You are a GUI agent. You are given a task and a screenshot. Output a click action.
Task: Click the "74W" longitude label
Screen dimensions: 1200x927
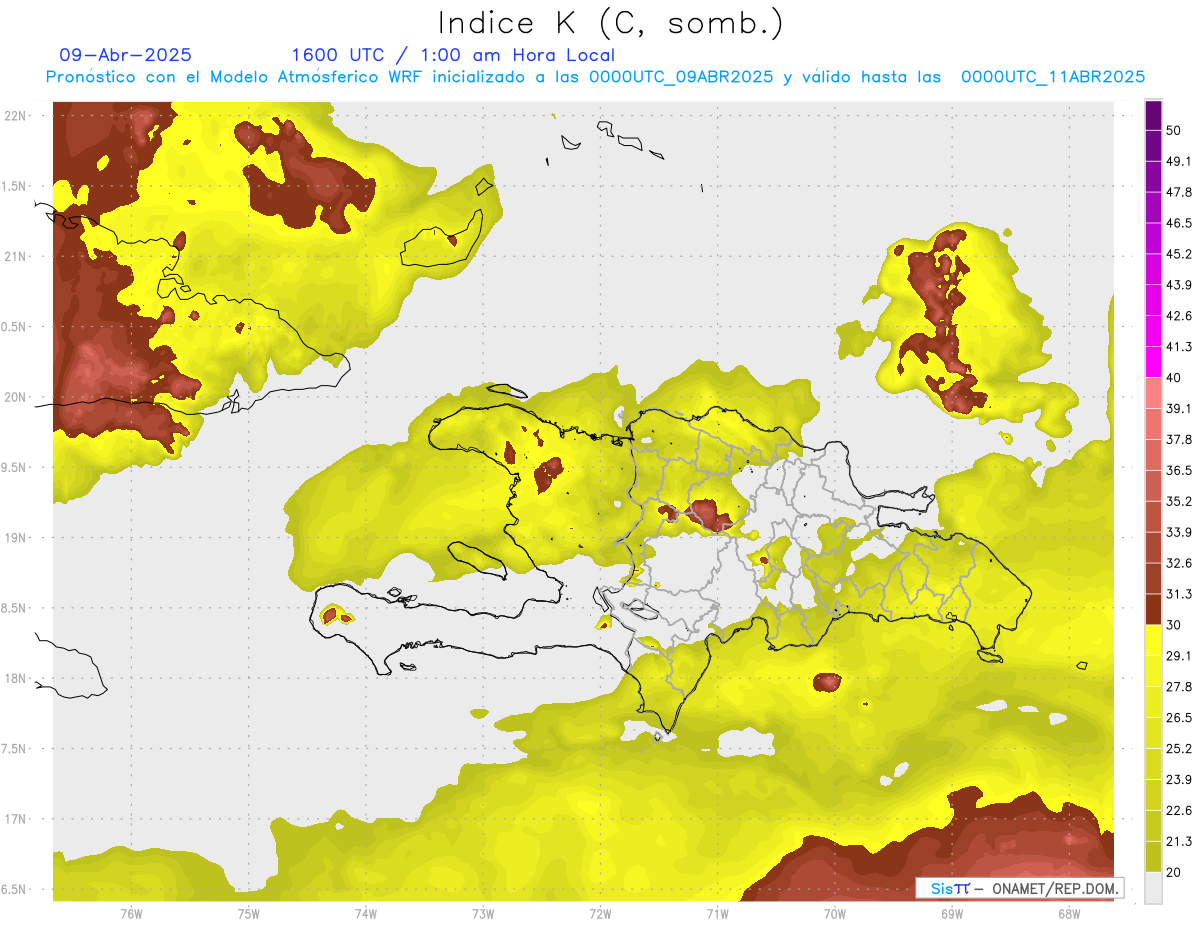(x=366, y=913)
